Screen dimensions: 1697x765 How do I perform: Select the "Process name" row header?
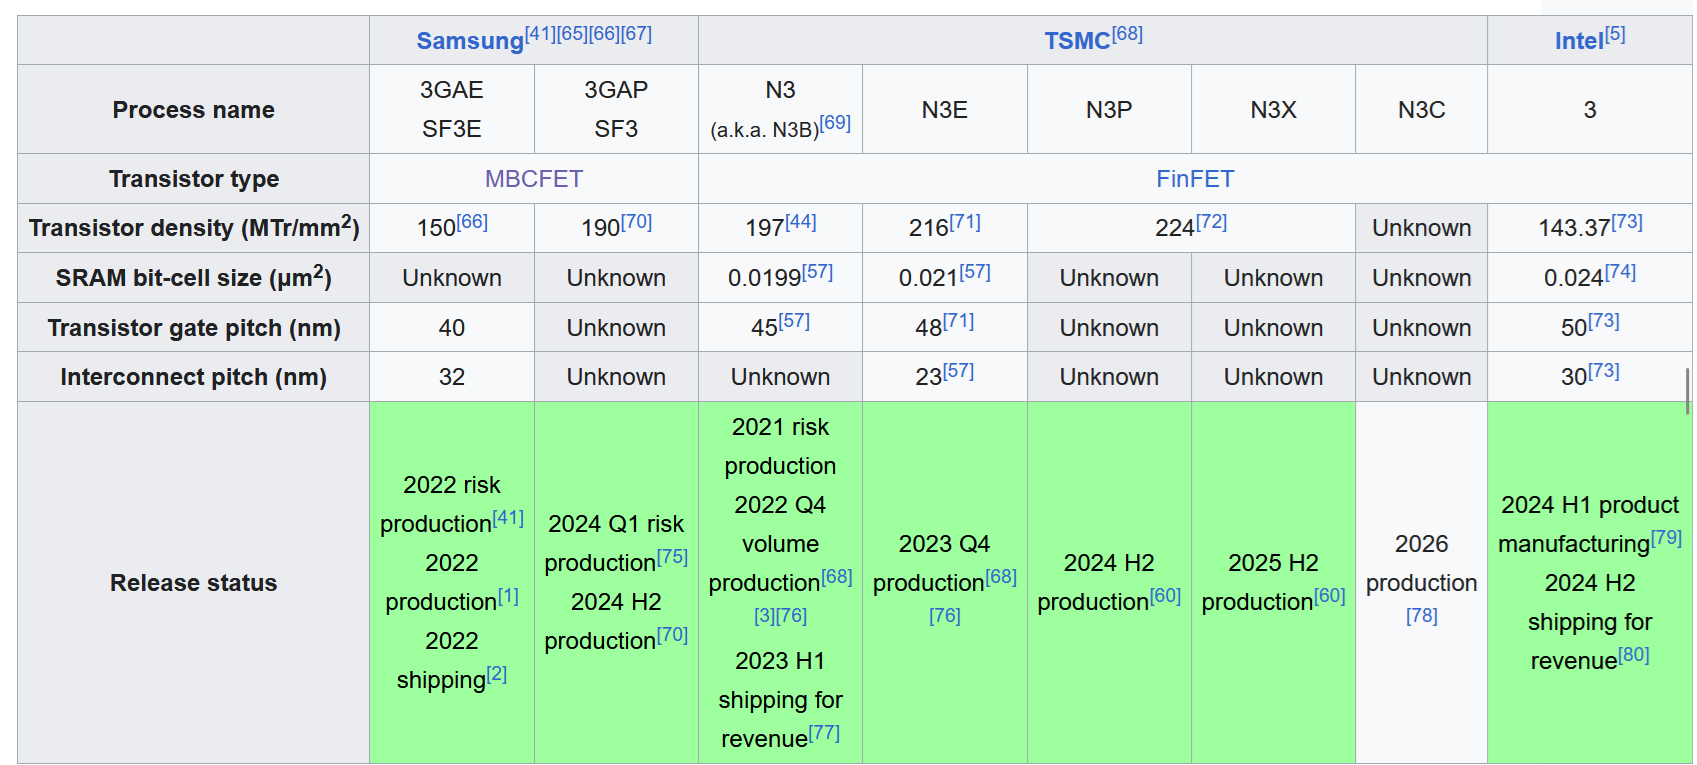[194, 109]
